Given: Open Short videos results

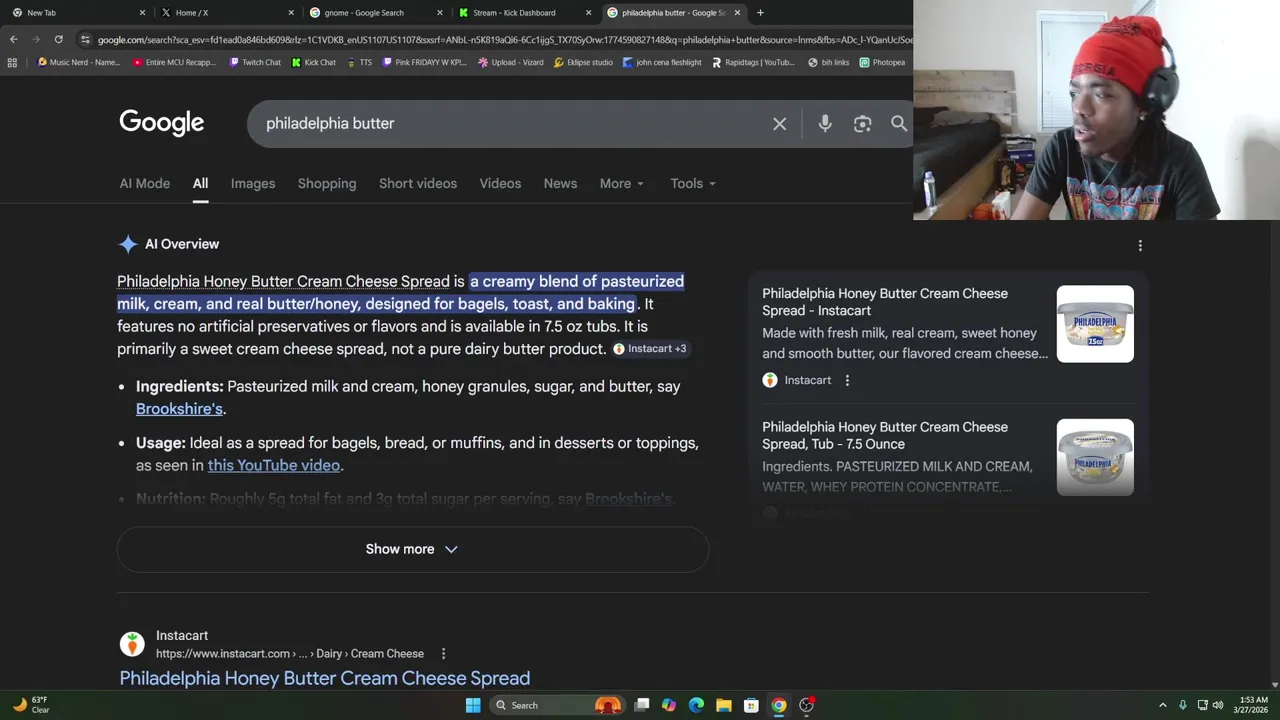Looking at the screenshot, I should click(418, 184).
